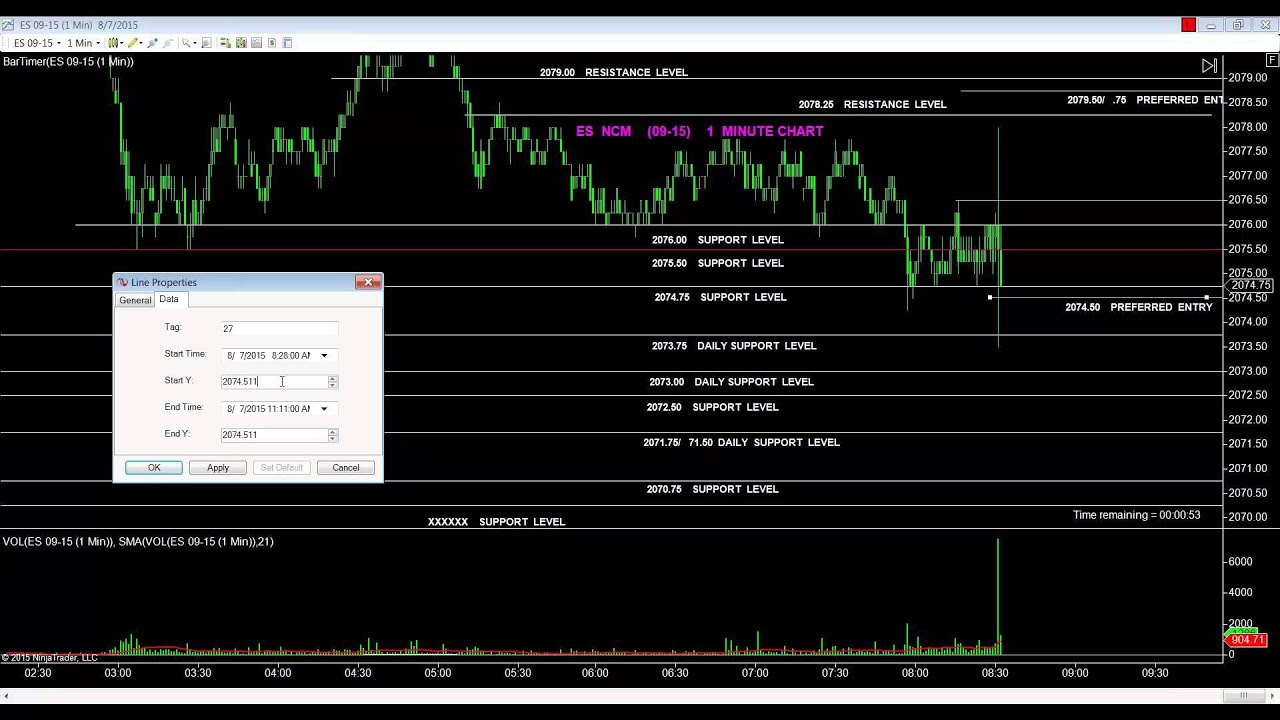Click the dollar-sign strategies icon
Screen dimensions: 1280x720
coord(270,43)
